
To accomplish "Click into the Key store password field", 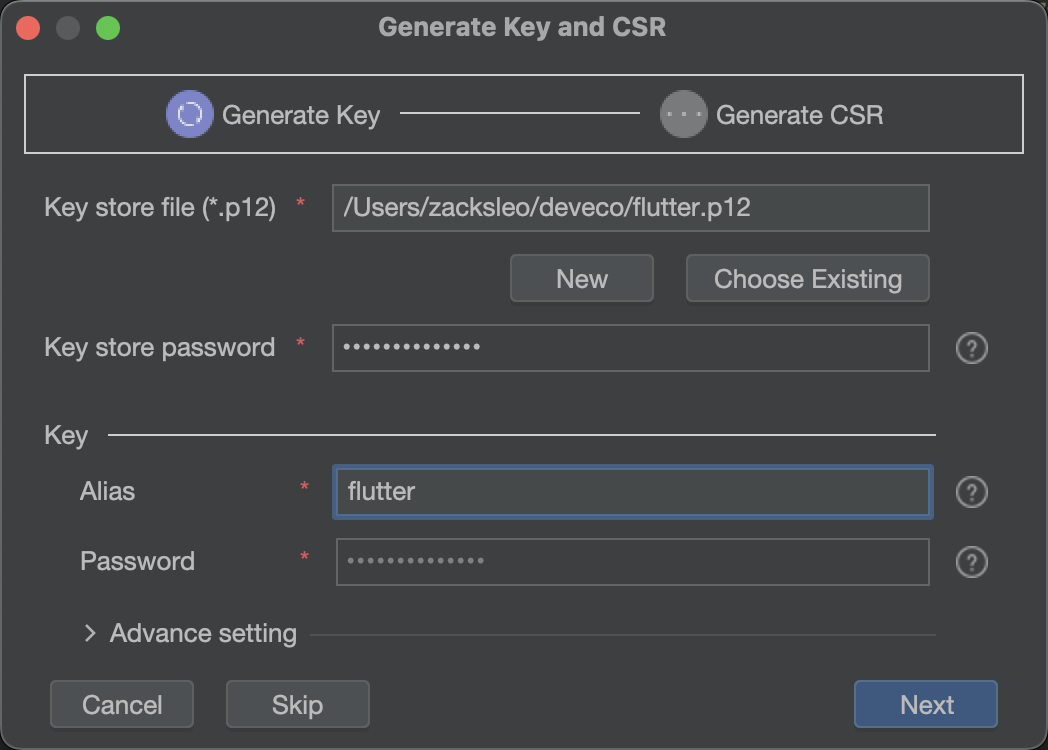I will click(630, 348).
